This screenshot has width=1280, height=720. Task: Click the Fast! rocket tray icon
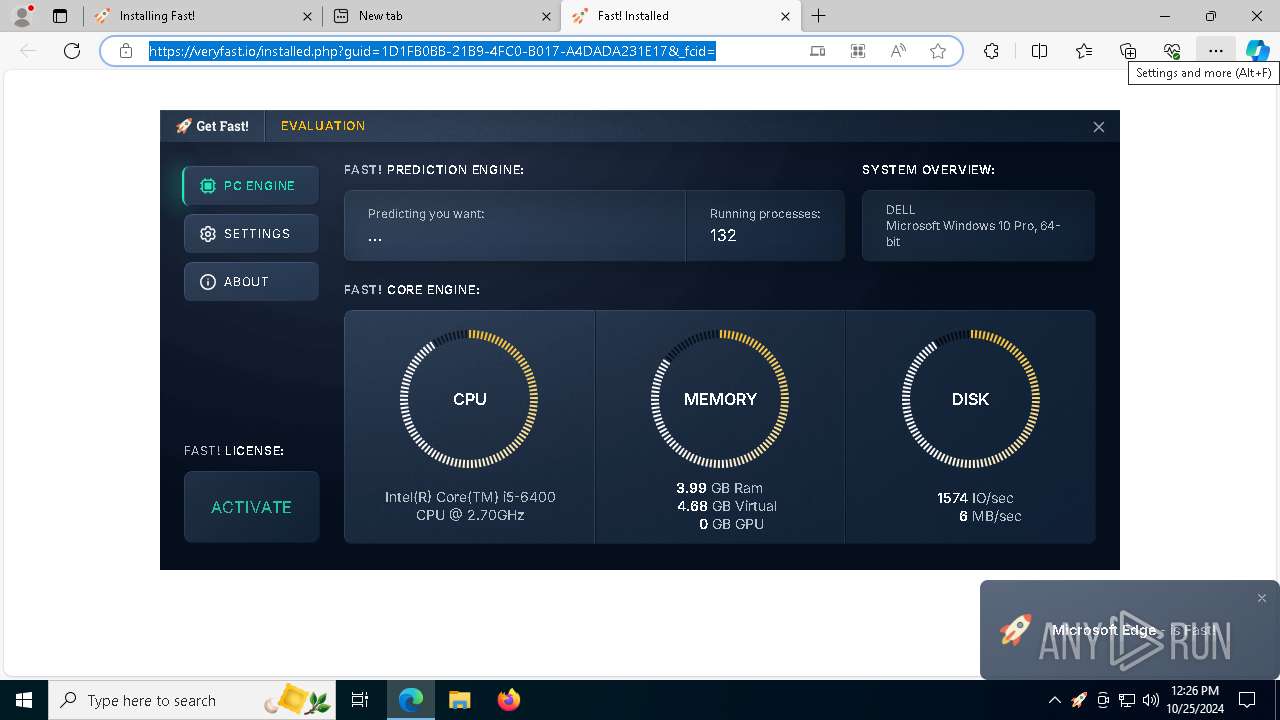[x=1079, y=700]
